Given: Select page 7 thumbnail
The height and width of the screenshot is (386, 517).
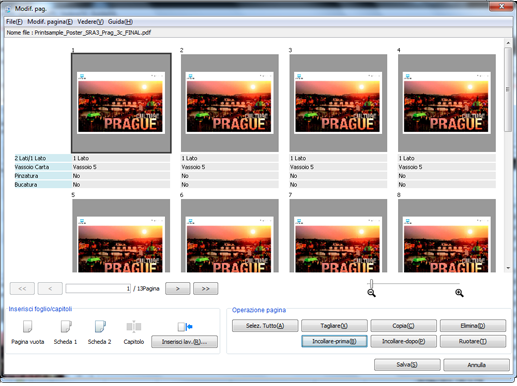Looking at the screenshot, I should (x=338, y=236).
